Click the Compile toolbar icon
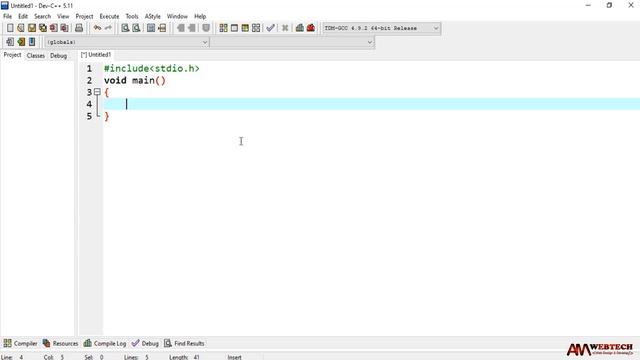The width and height of the screenshot is (640, 360). pyautogui.click(x=223, y=28)
